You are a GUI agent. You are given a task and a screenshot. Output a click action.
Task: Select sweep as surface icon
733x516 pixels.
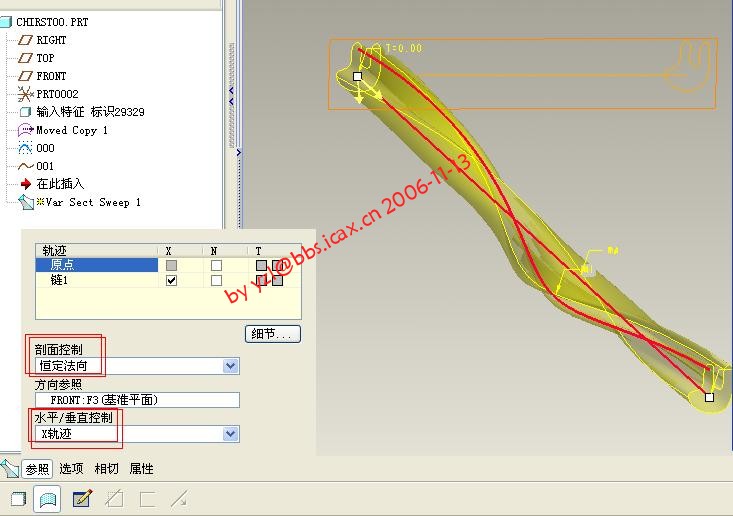tap(47, 499)
